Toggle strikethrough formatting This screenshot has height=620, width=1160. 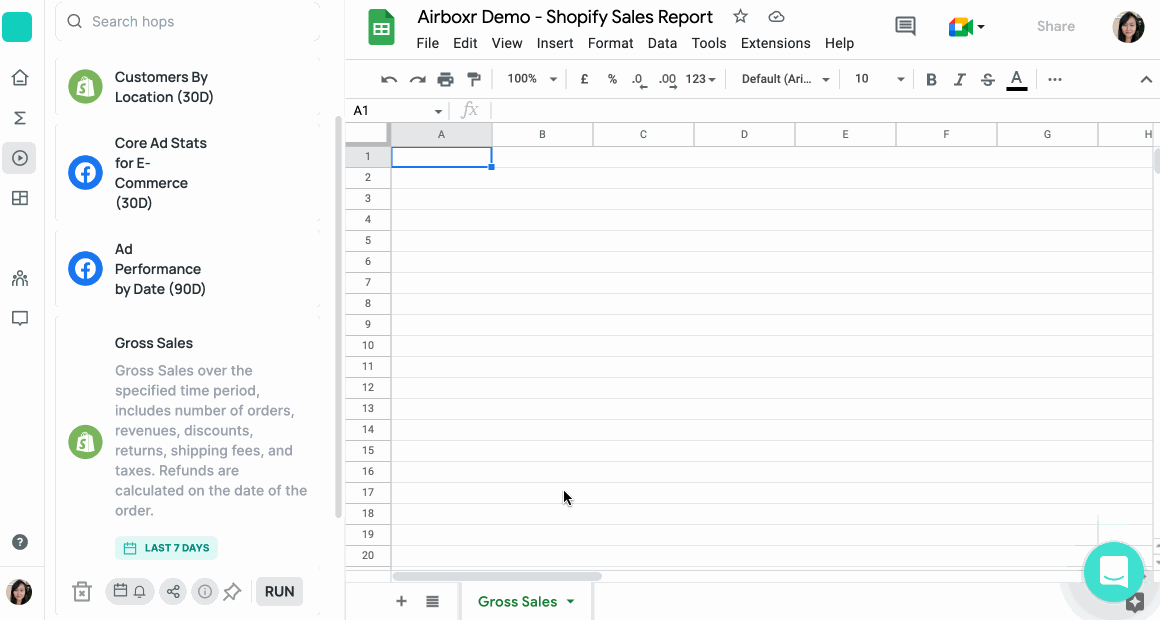[x=988, y=79]
